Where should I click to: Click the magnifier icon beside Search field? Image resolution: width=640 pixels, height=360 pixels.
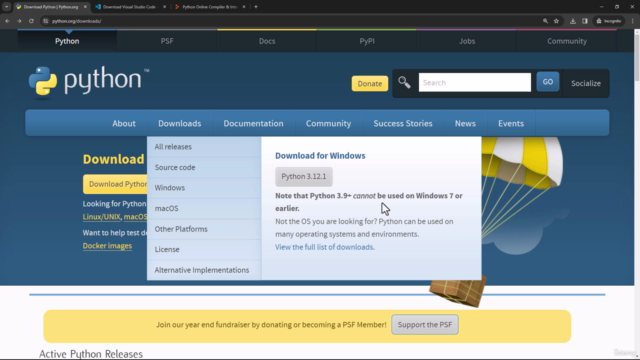click(x=404, y=82)
